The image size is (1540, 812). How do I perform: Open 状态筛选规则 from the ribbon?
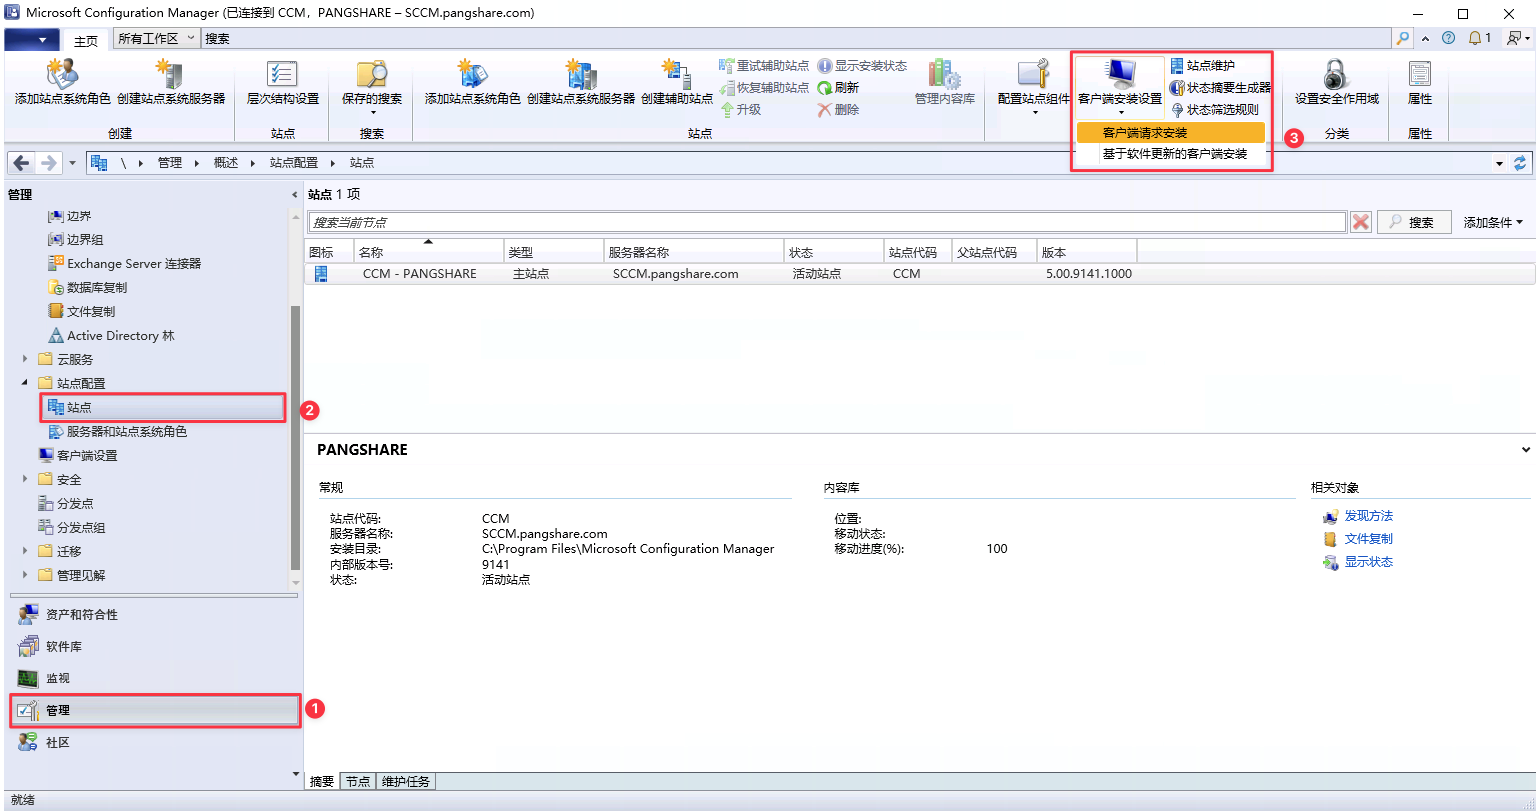click(1214, 109)
